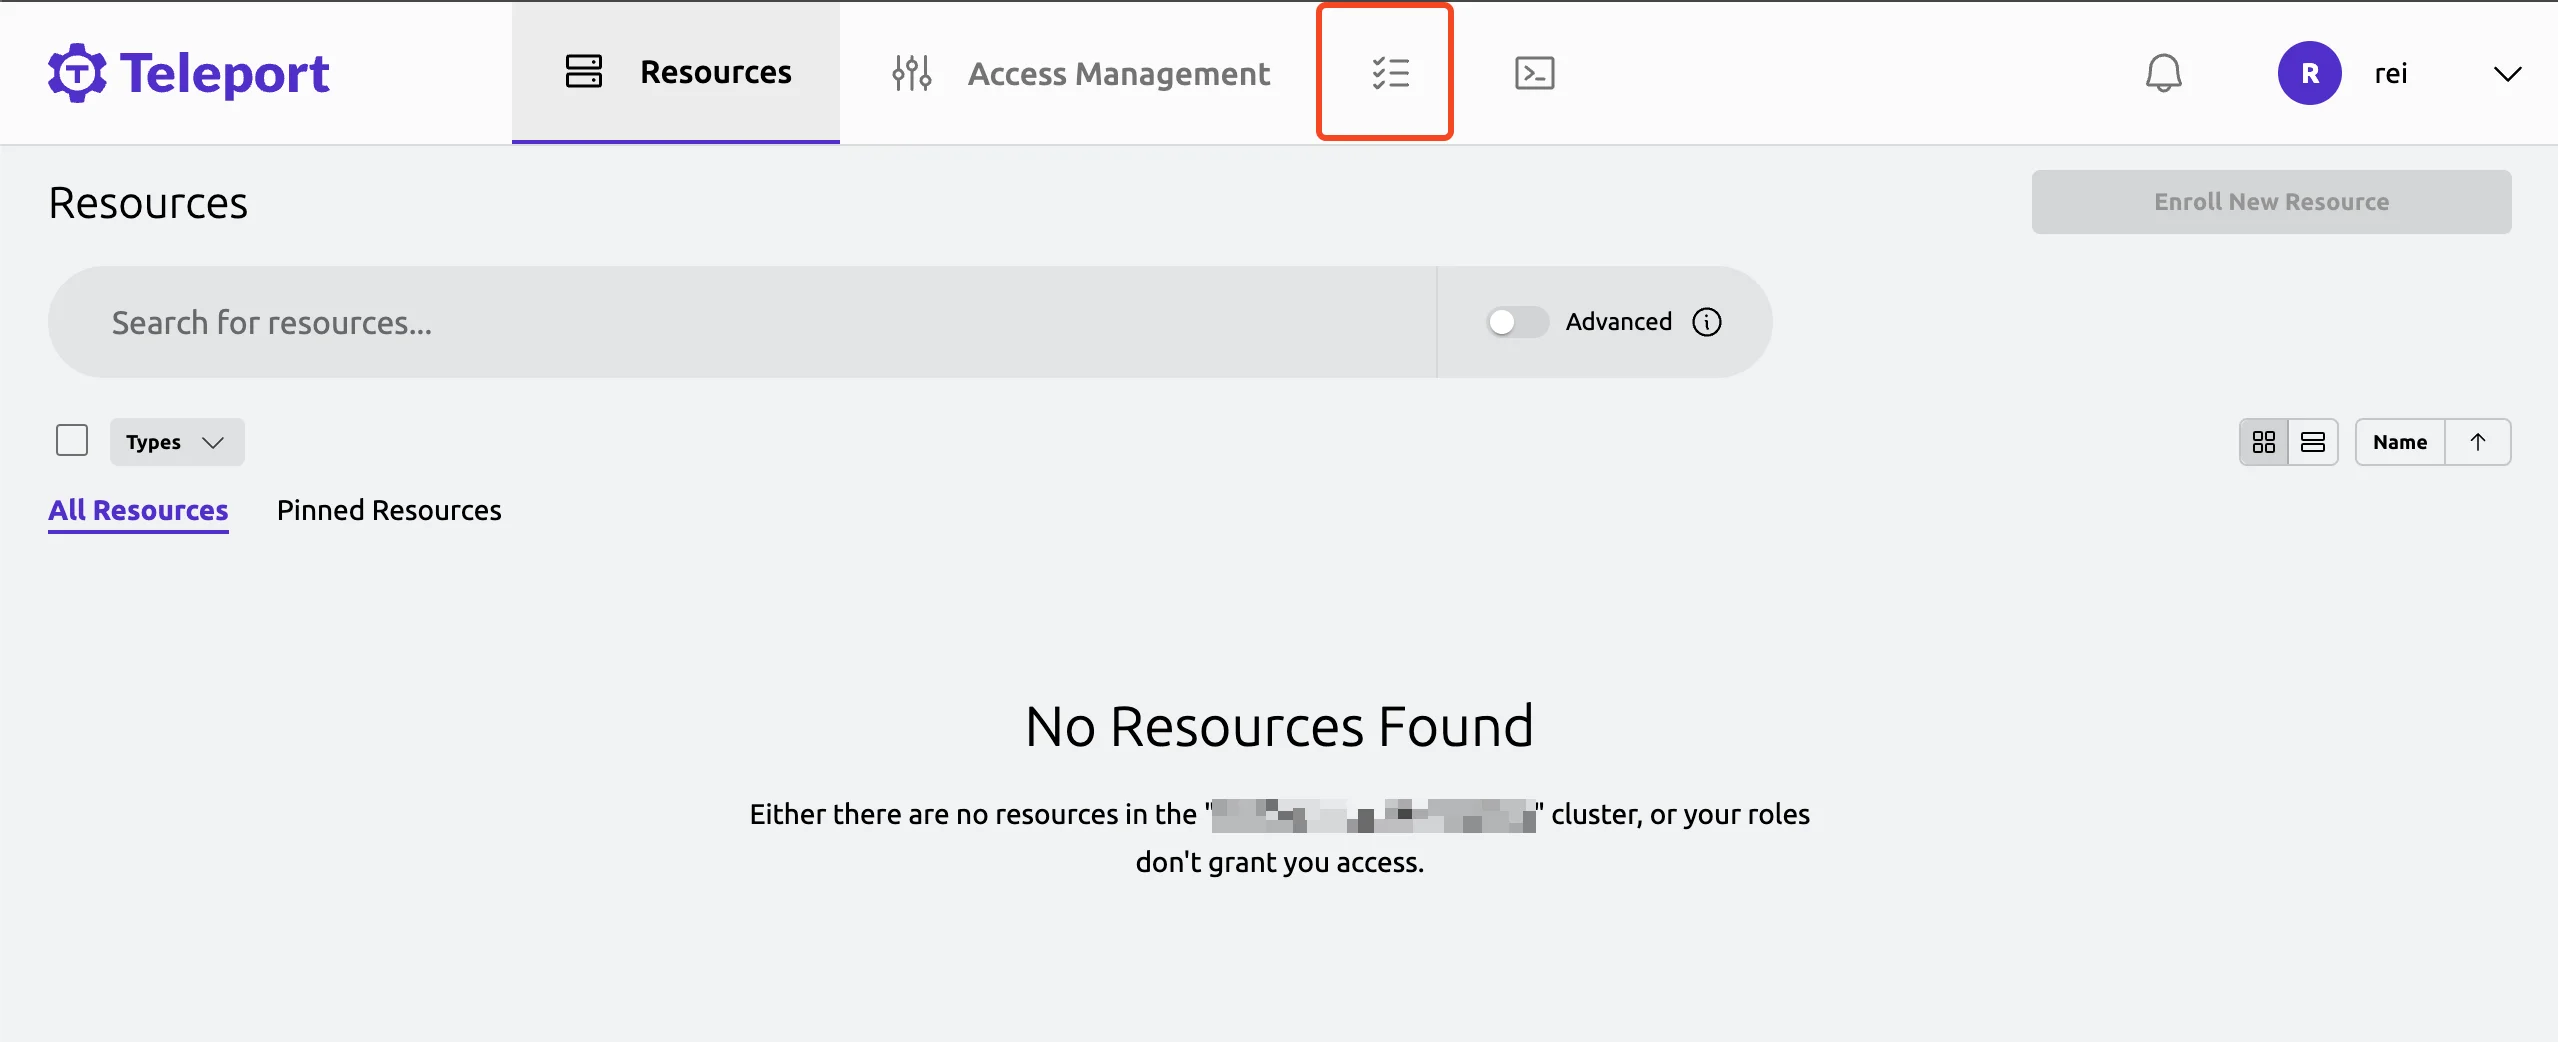
Task: Go to Access Management tab
Action: click(x=1080, y=73)
